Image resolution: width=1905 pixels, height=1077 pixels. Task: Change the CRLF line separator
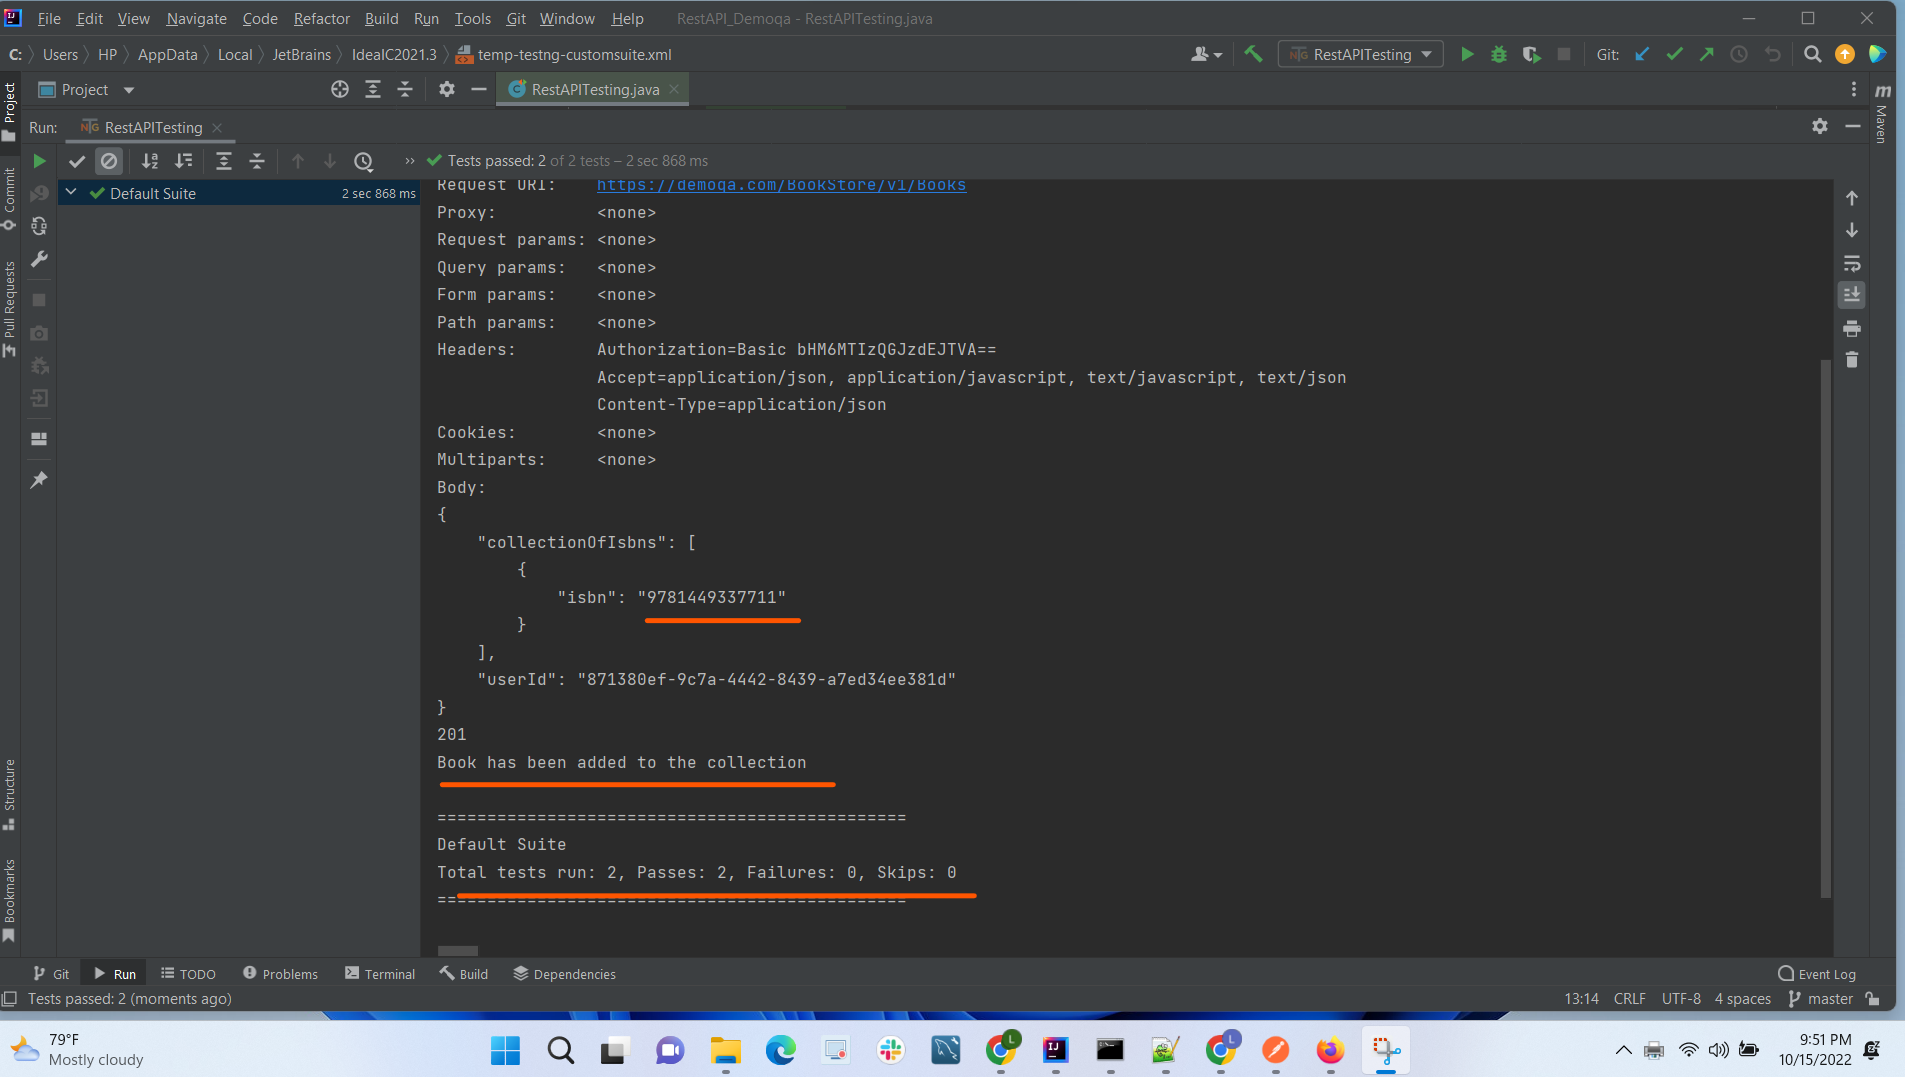pos(1629,999)
